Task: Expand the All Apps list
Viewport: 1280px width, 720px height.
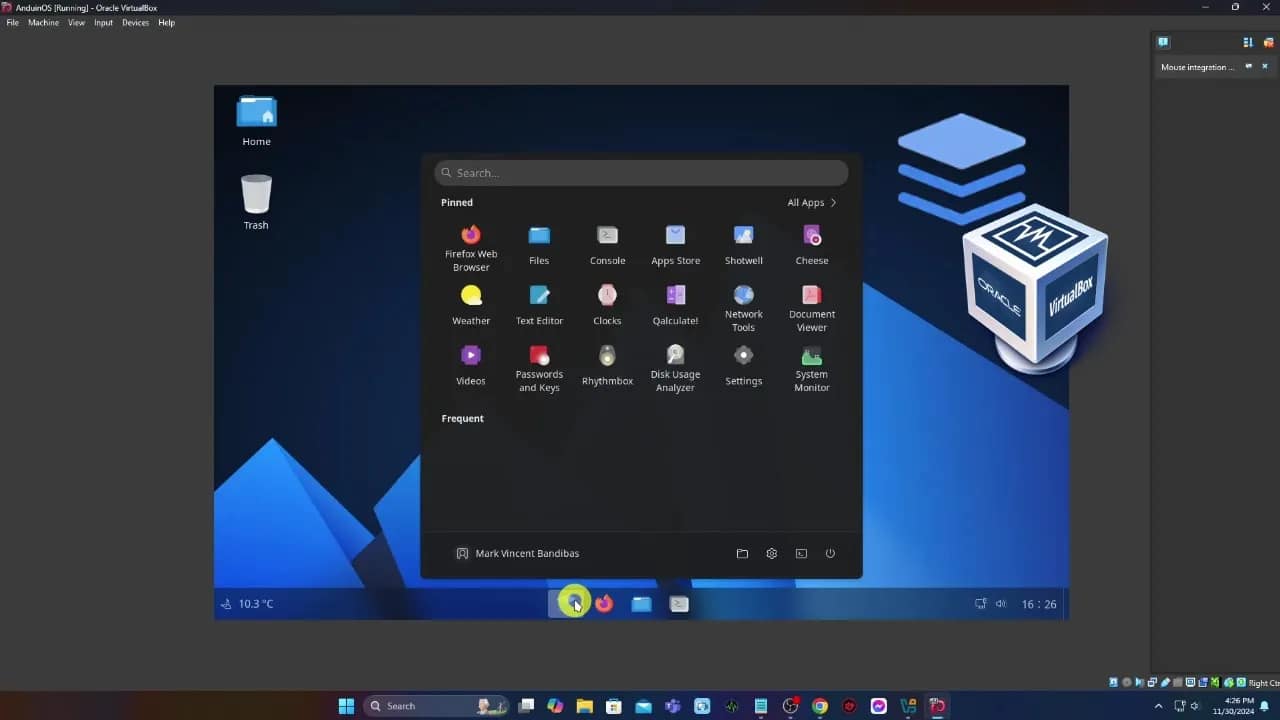Action: pos(811,203)
